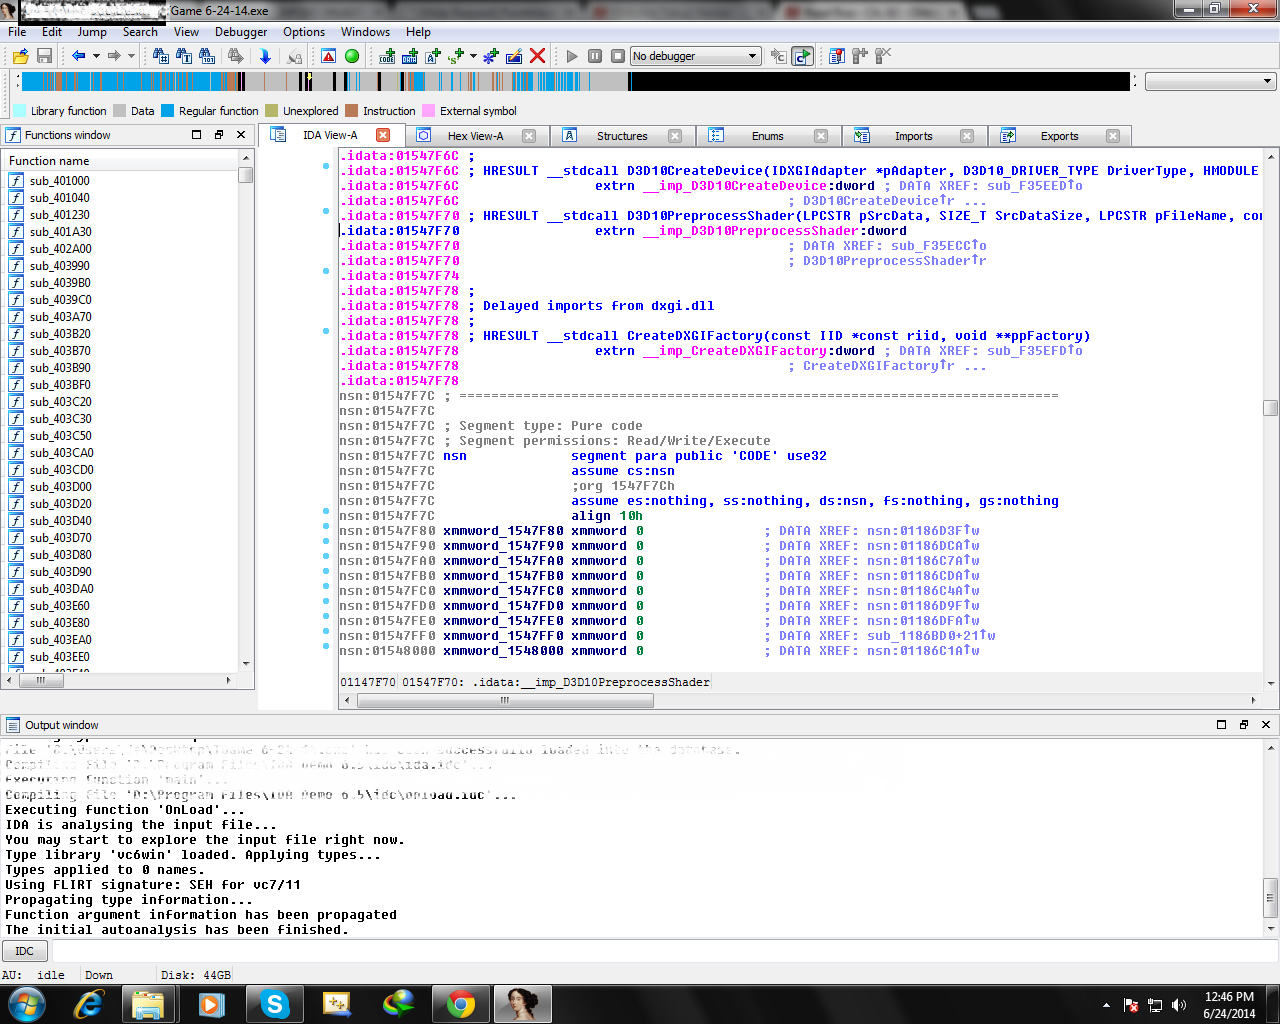This screenshot has width=1280, height=1024.
Task: Navigate back with the blue left arrow
Action: coord(80,56)
